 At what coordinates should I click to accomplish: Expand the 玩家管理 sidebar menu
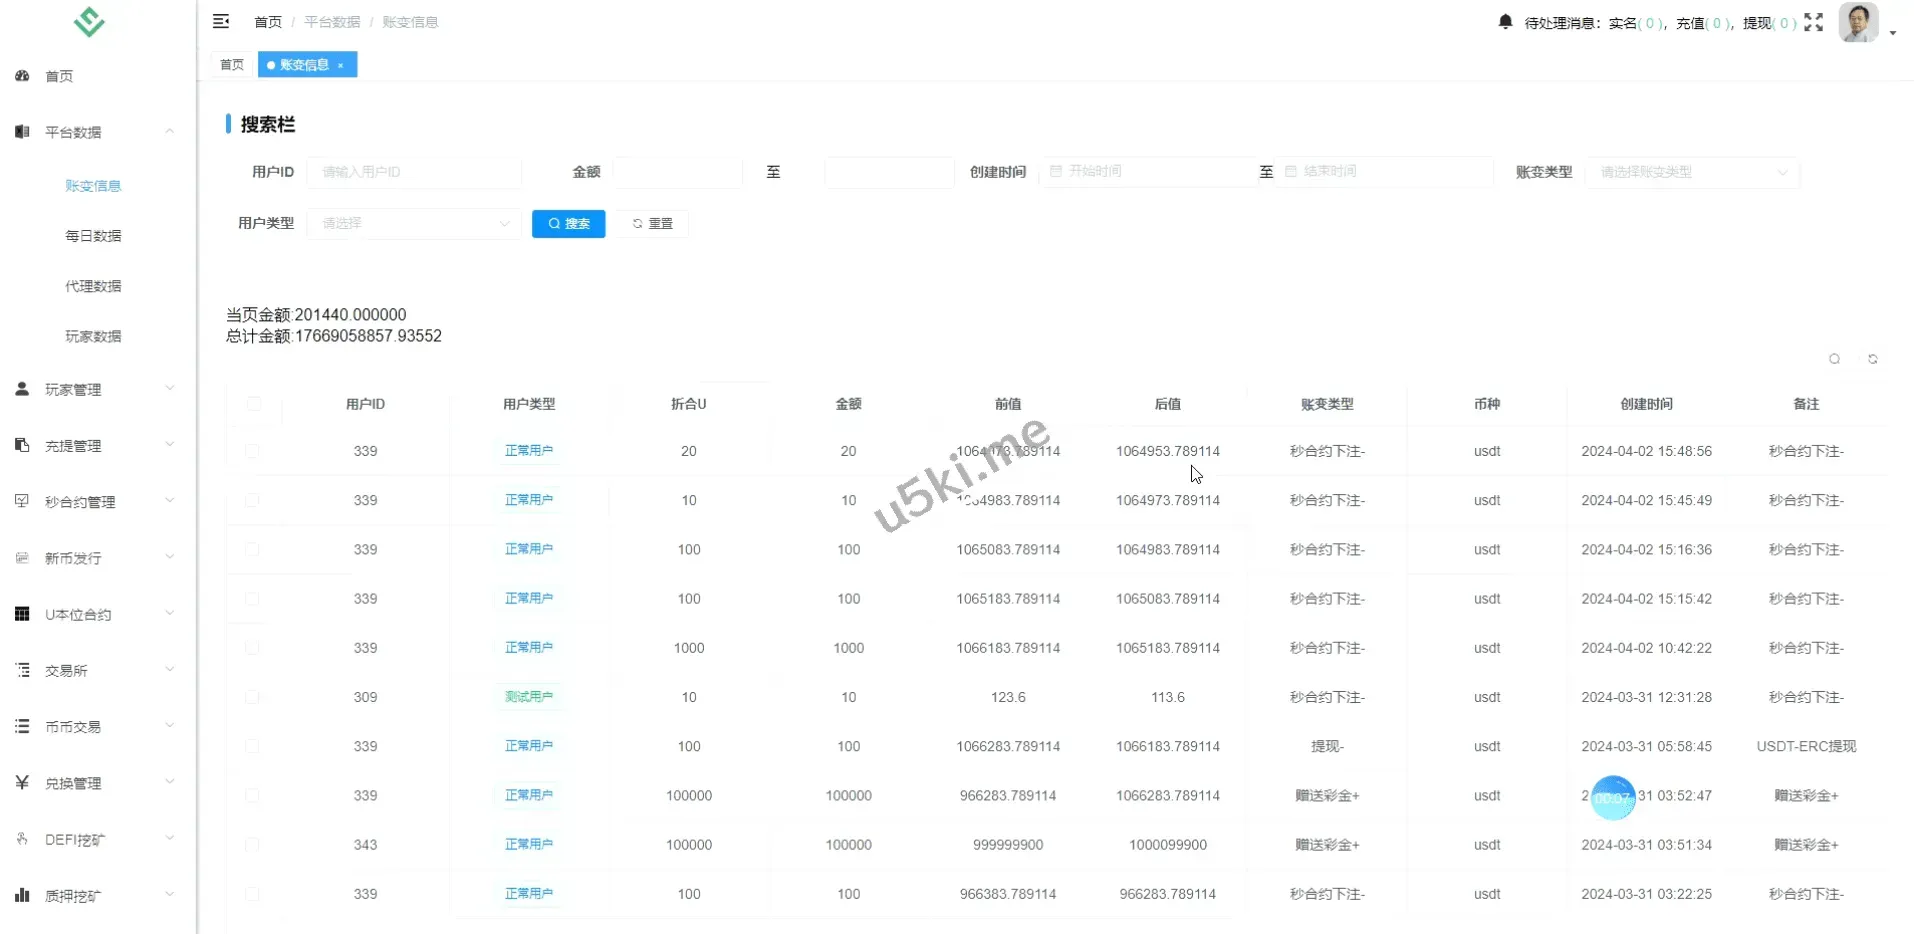95,389
